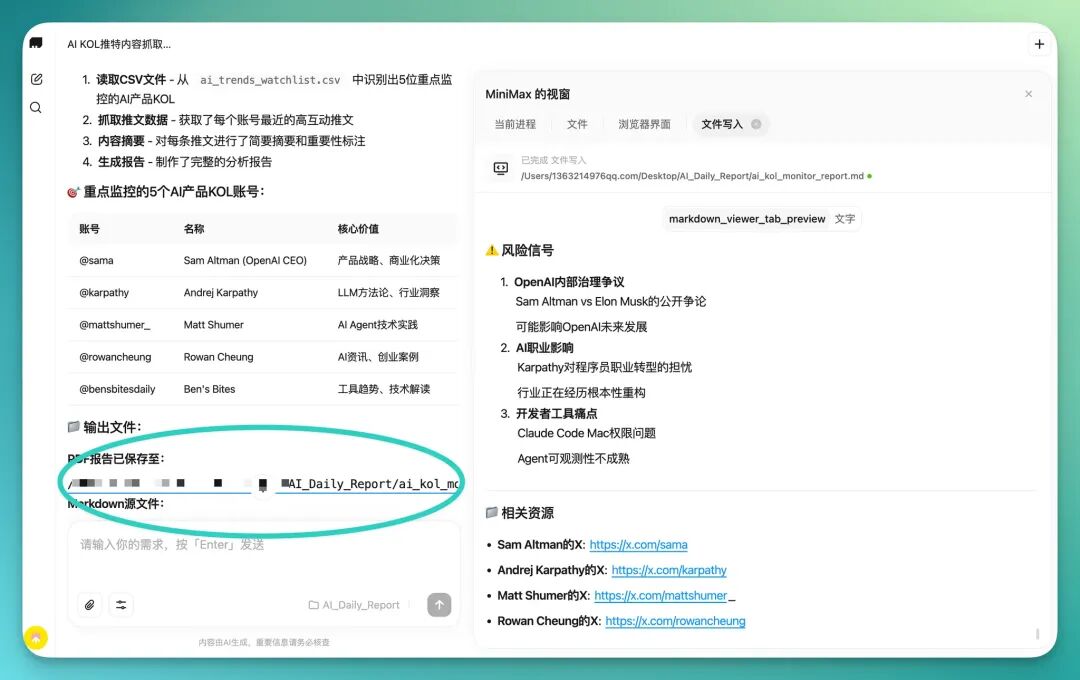
Task: Click the user avatar in sidebar
Action: point(36,637)
